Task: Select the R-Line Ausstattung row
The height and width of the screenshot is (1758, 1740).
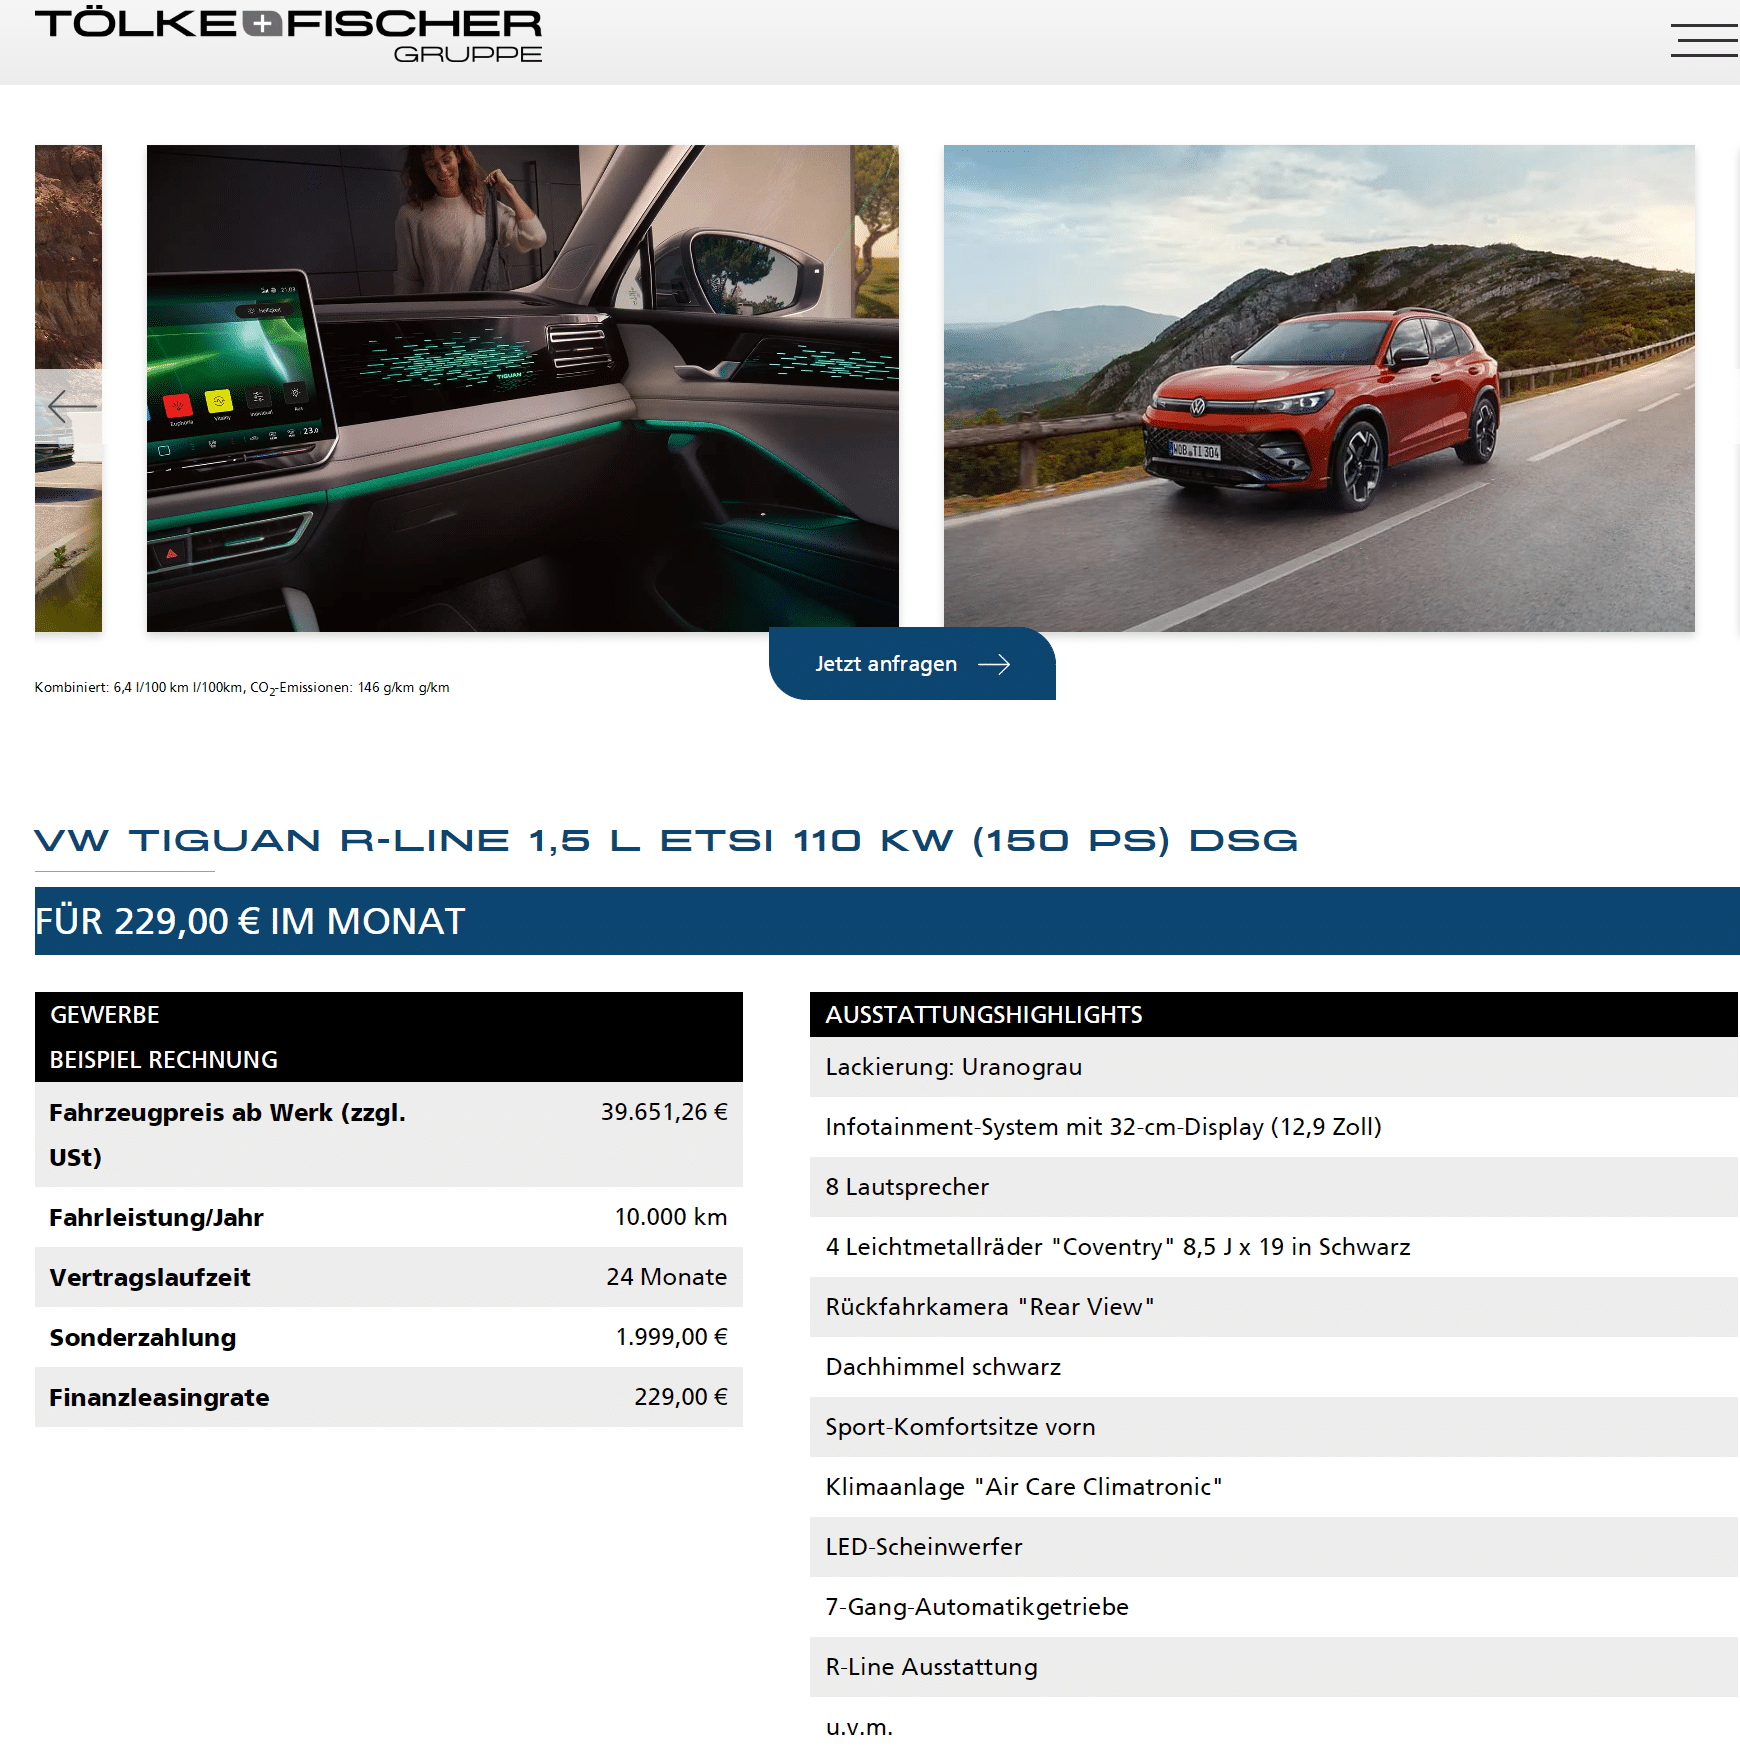Action: point(1274,1667)
